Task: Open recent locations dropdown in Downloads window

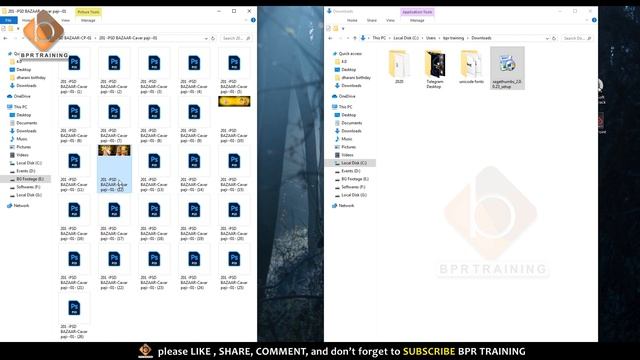Action: (348, 38)
